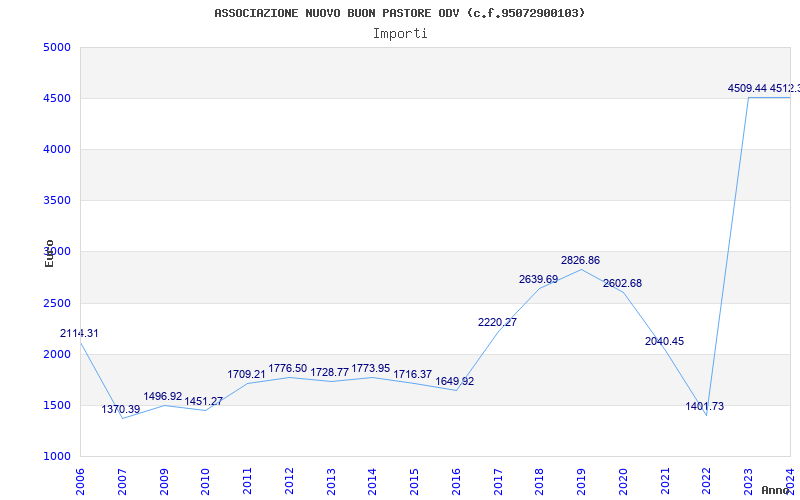Click the 3500 y-axis tick label

point(57,201)
